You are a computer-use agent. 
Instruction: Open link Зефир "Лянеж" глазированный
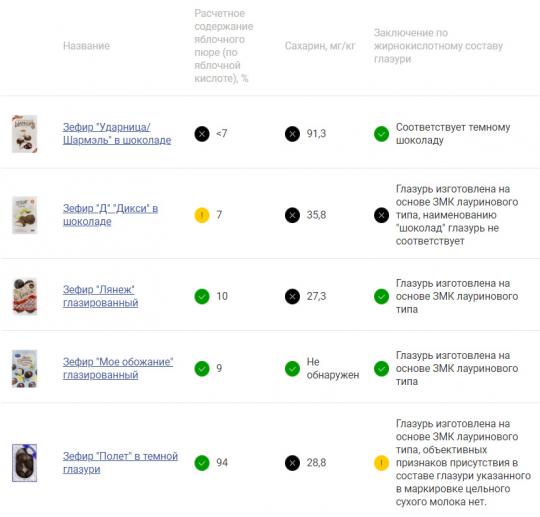tap(101, 296)
